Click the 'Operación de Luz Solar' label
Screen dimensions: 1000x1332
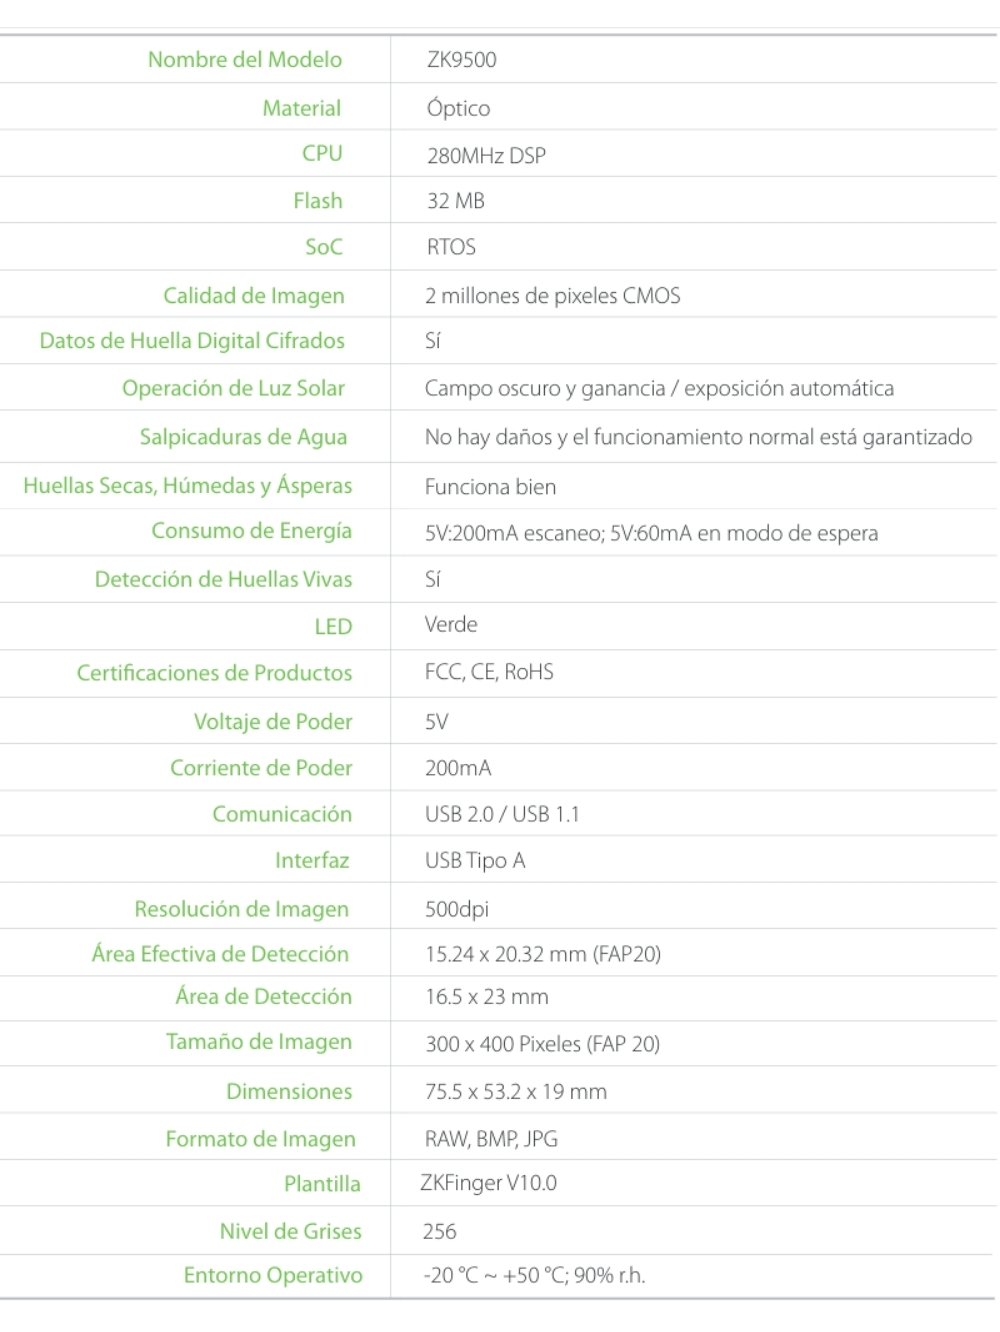click(233, 388)
